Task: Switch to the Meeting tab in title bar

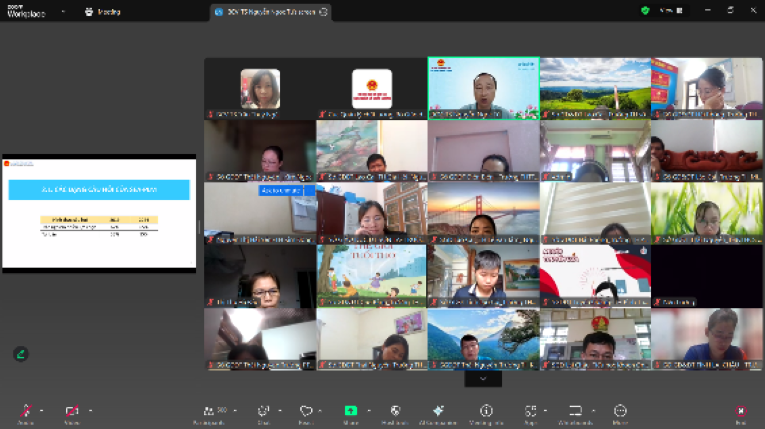Action: click(103, 12)
